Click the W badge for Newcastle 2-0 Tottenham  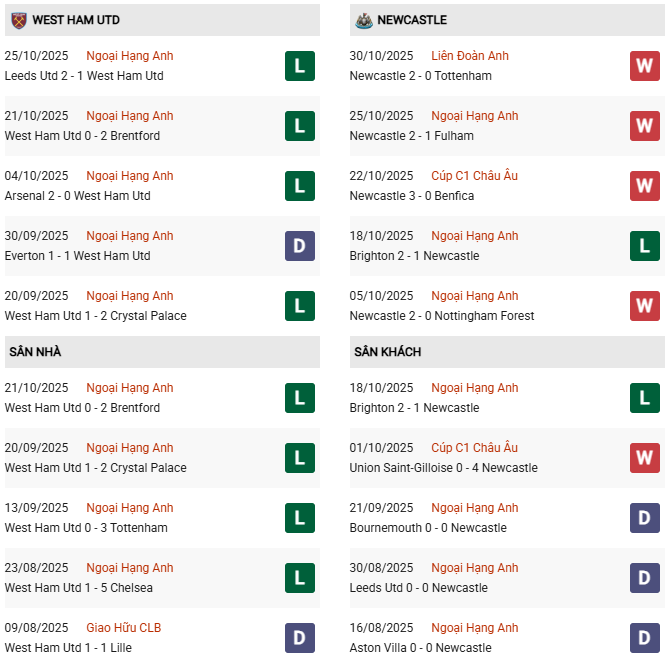pos(645,66)
